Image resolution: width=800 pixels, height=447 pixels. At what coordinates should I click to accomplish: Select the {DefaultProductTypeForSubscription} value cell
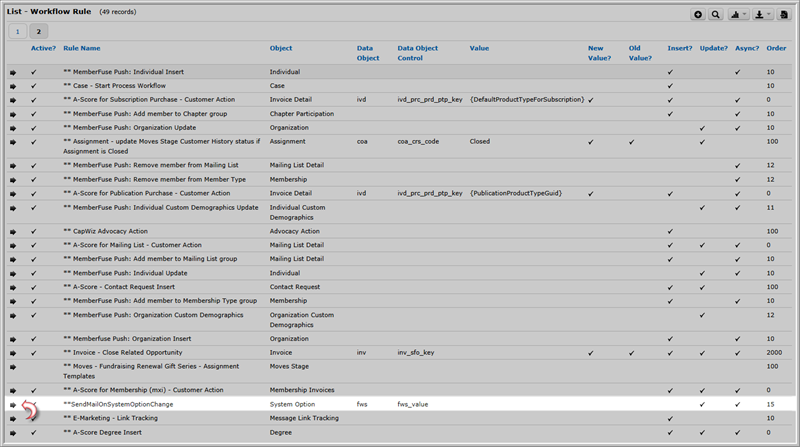(x=527, y=100)
